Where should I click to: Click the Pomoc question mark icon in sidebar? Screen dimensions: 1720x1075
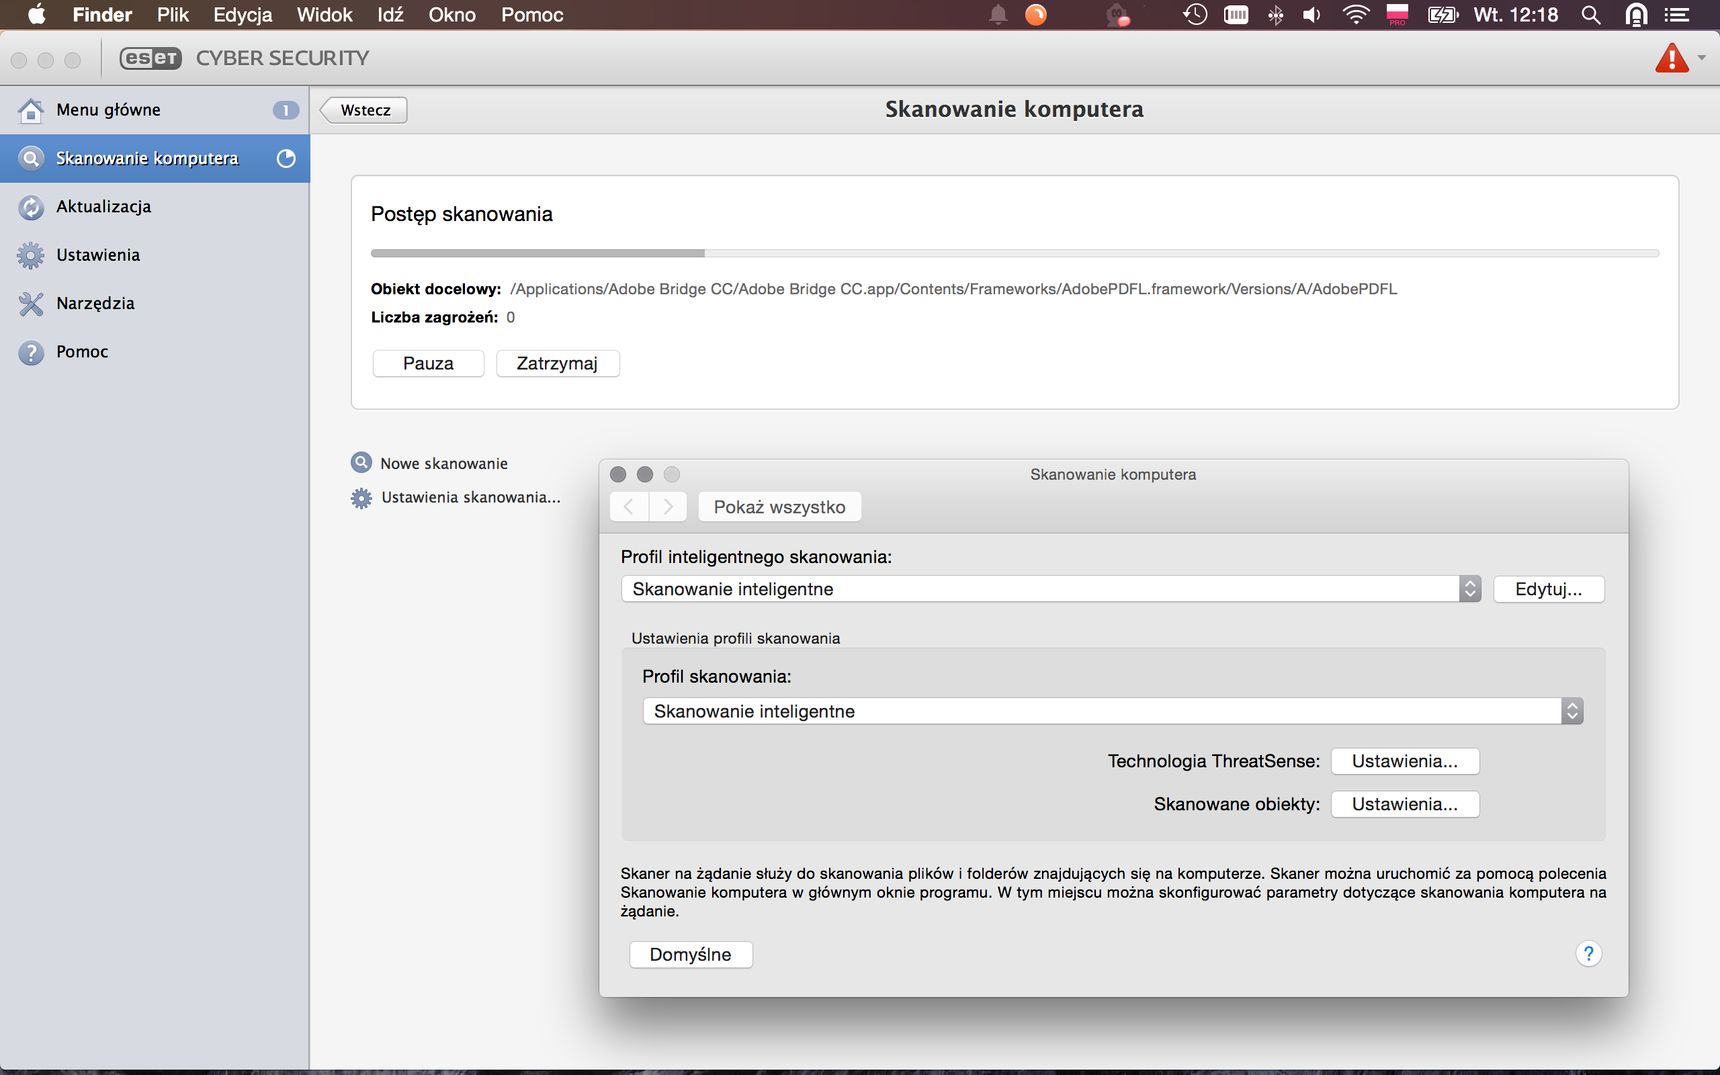[31, 352]
